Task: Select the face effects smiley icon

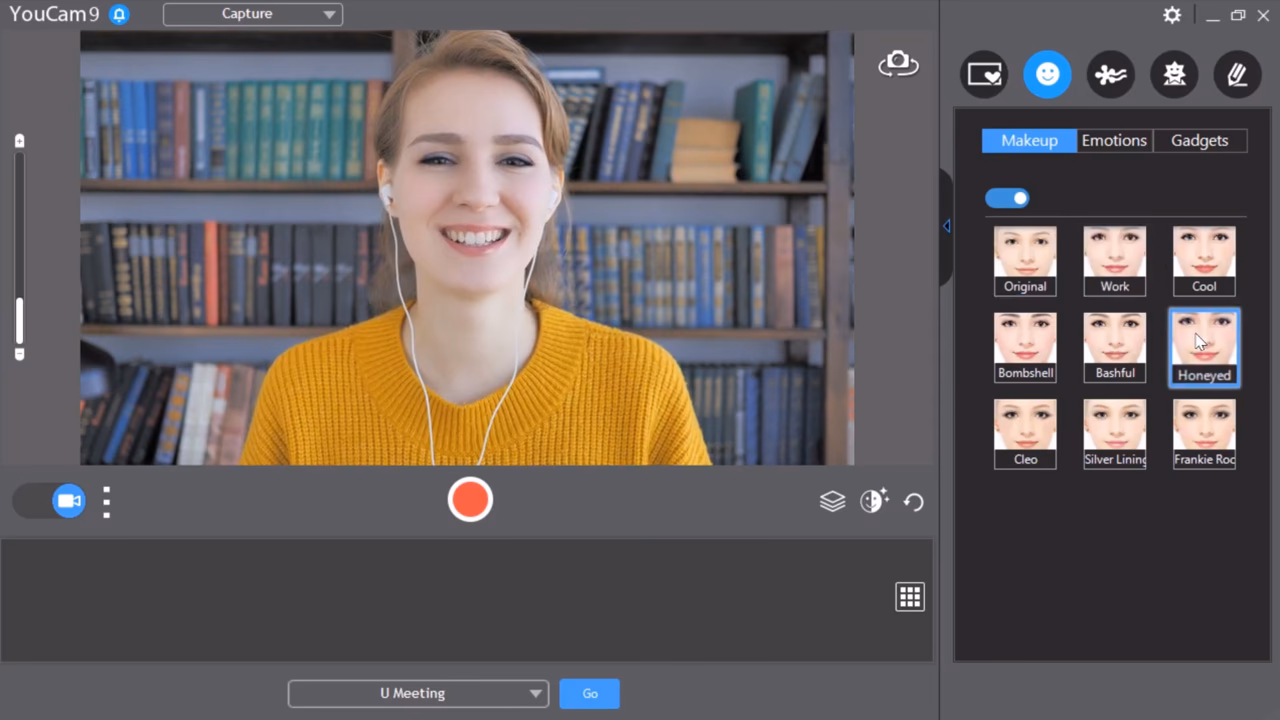Action: (1047, 74)
